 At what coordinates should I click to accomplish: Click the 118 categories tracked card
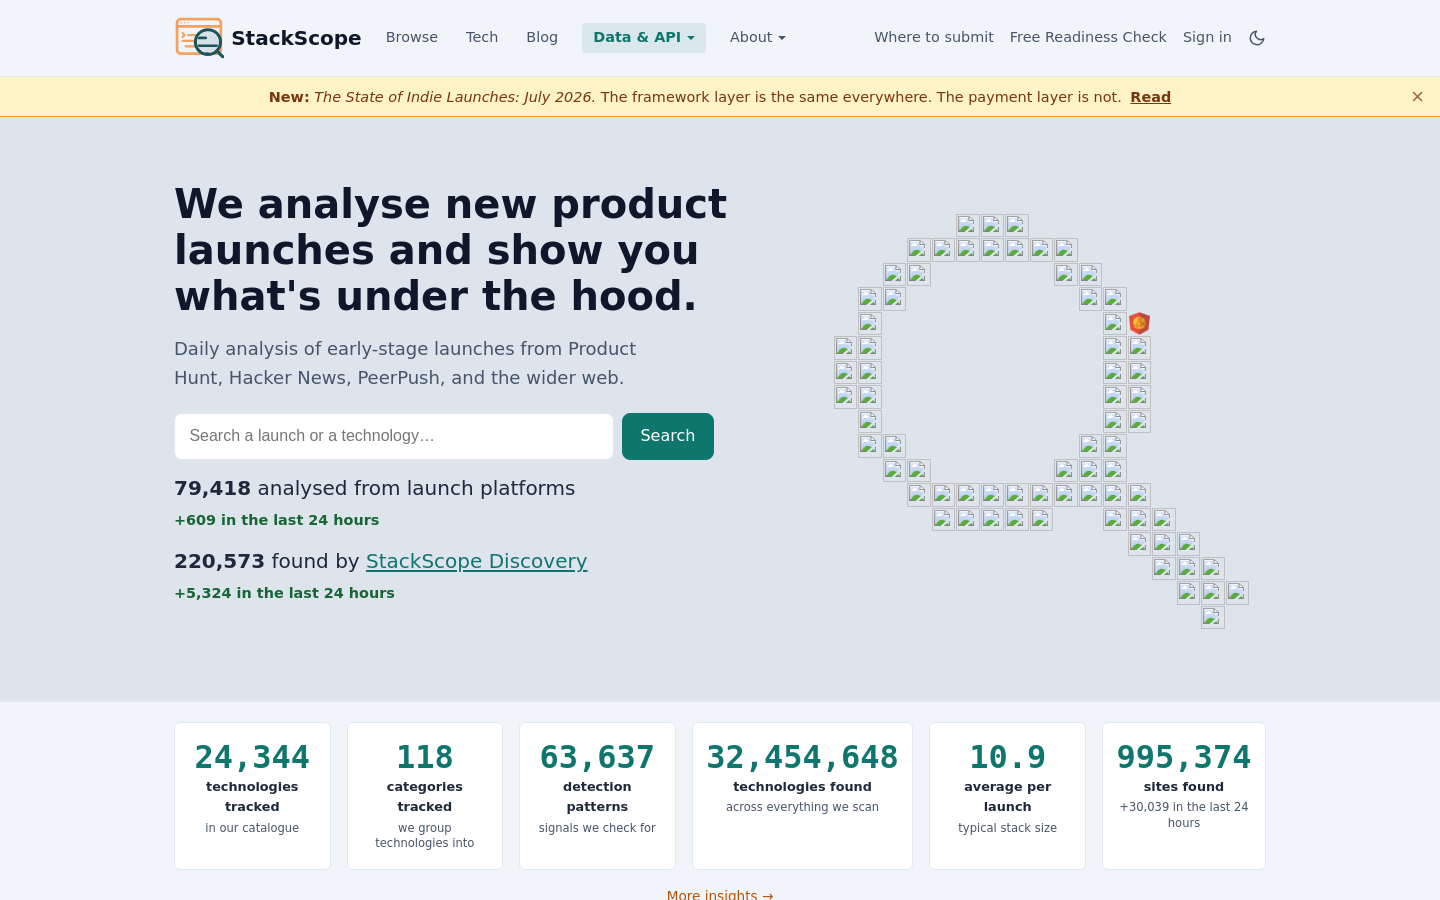(x=425, y=796)
